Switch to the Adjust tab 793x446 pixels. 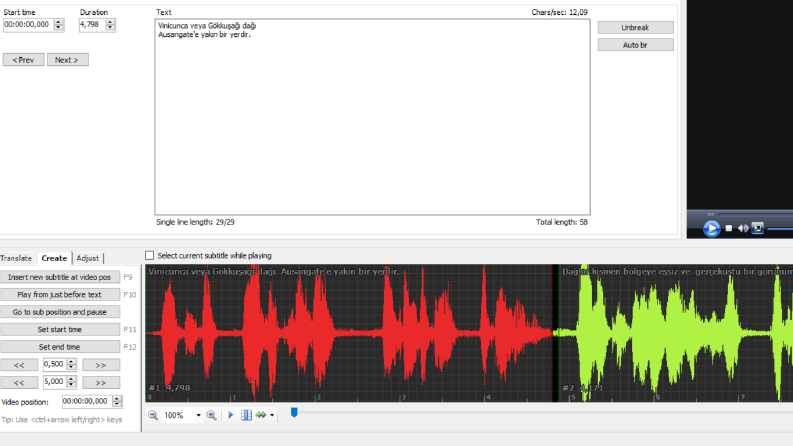pos(87,258)
